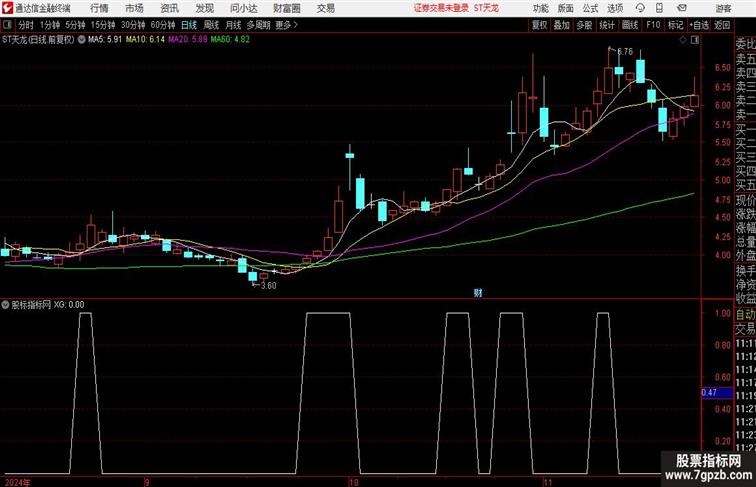Expand the dropdown beside 股标指标网 XG indicator
Viewport: 756px width, 487px height.
(x=5, y=305)
